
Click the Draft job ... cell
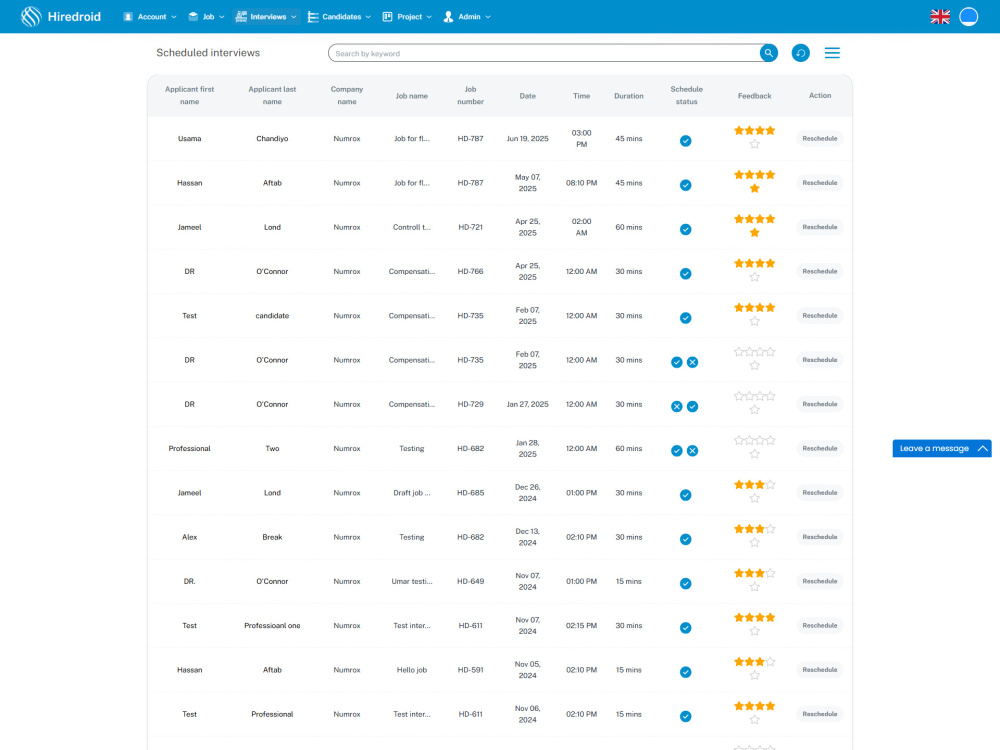411,493
